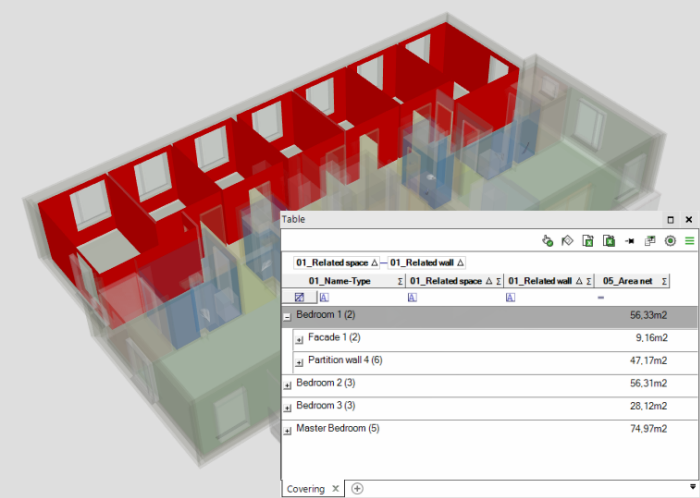Viewport: 700px width, 498px height.
Task: Click the sigma icon on 01_Related space header
Action: point(499,281)
